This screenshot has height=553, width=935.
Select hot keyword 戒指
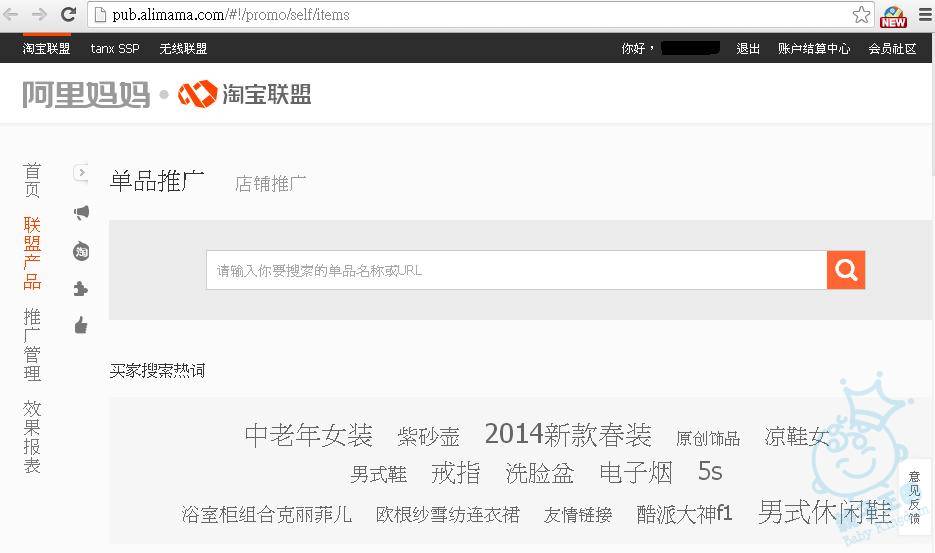(x=456, y=473)
